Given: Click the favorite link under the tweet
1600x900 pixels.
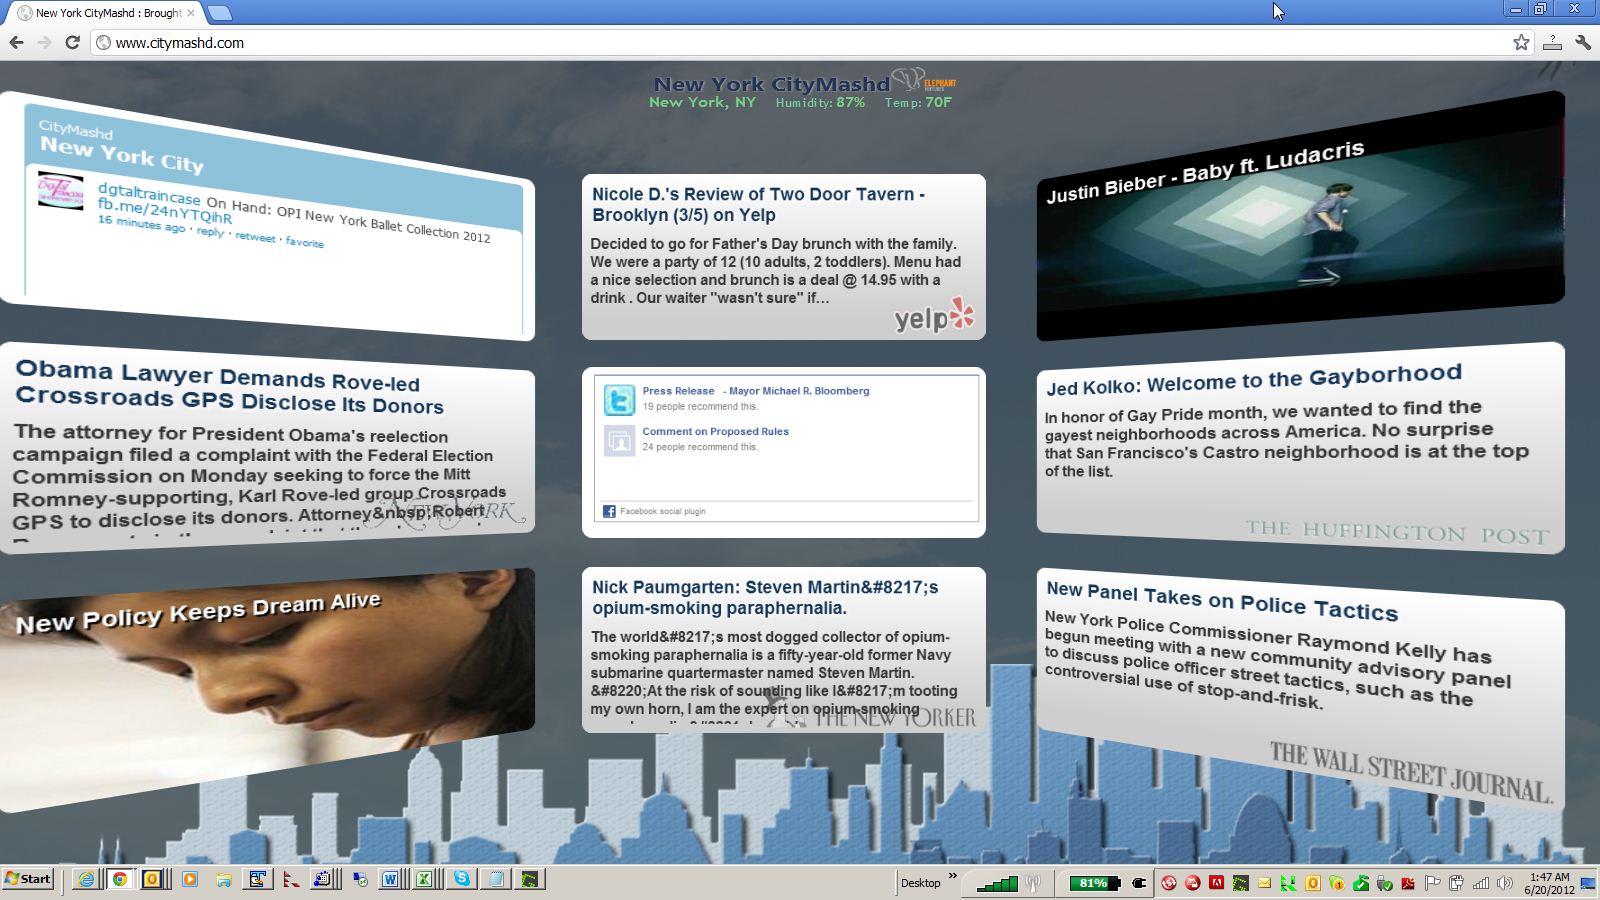Looking at the screenshot, I should [x=305, y=242].
